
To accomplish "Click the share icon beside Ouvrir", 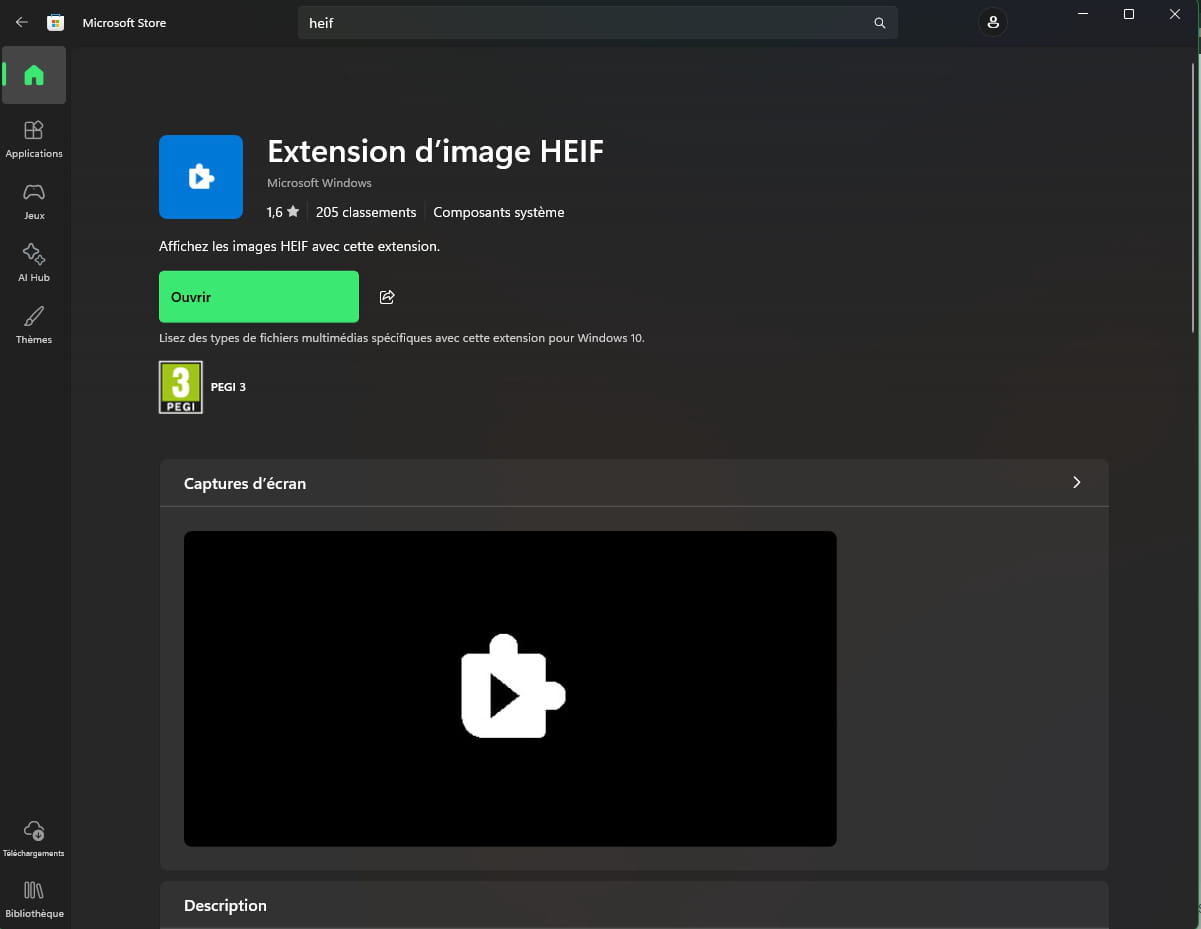I will [387, 297].
